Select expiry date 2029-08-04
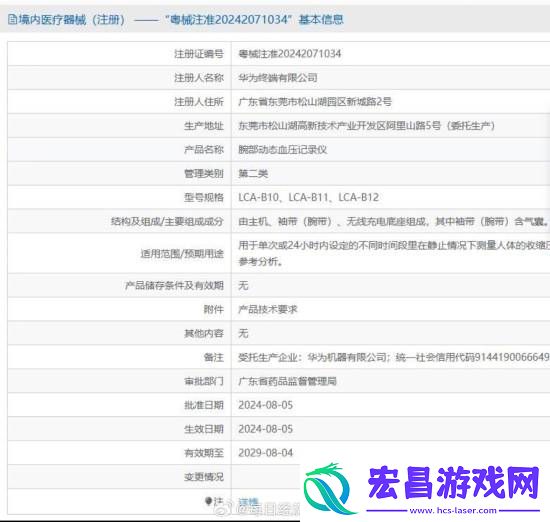 266,453
